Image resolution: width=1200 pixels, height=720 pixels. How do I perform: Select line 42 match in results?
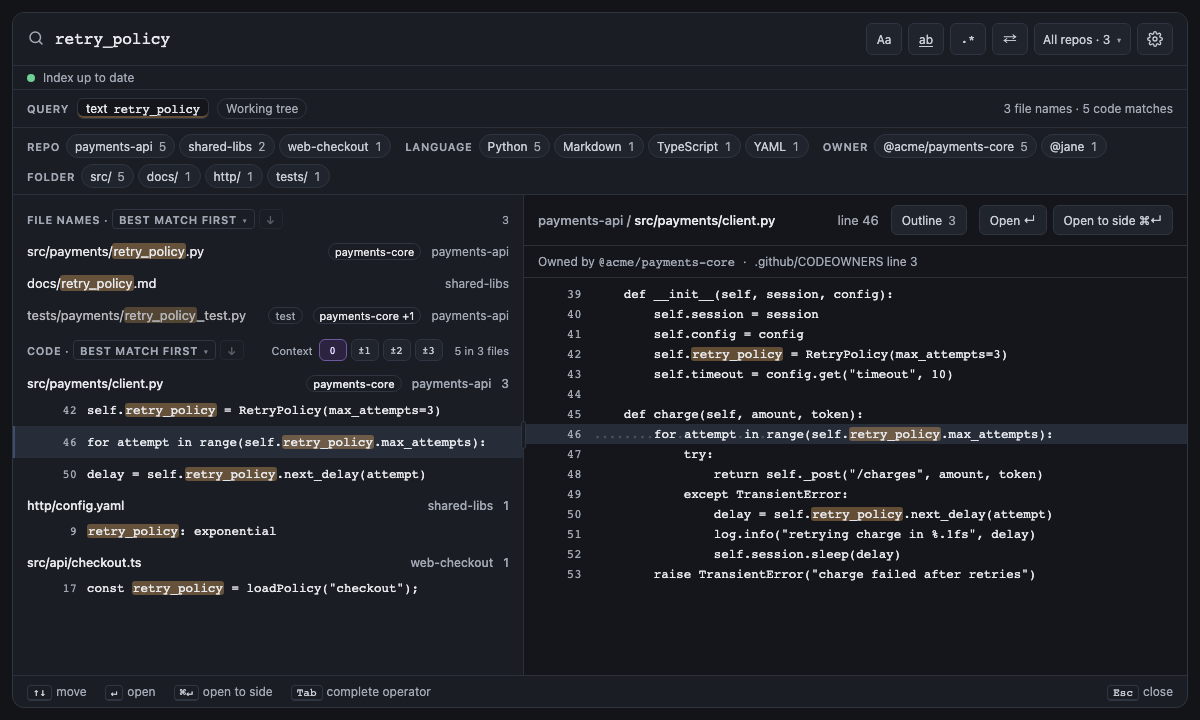pyautogui.click(x=268, y=410)
